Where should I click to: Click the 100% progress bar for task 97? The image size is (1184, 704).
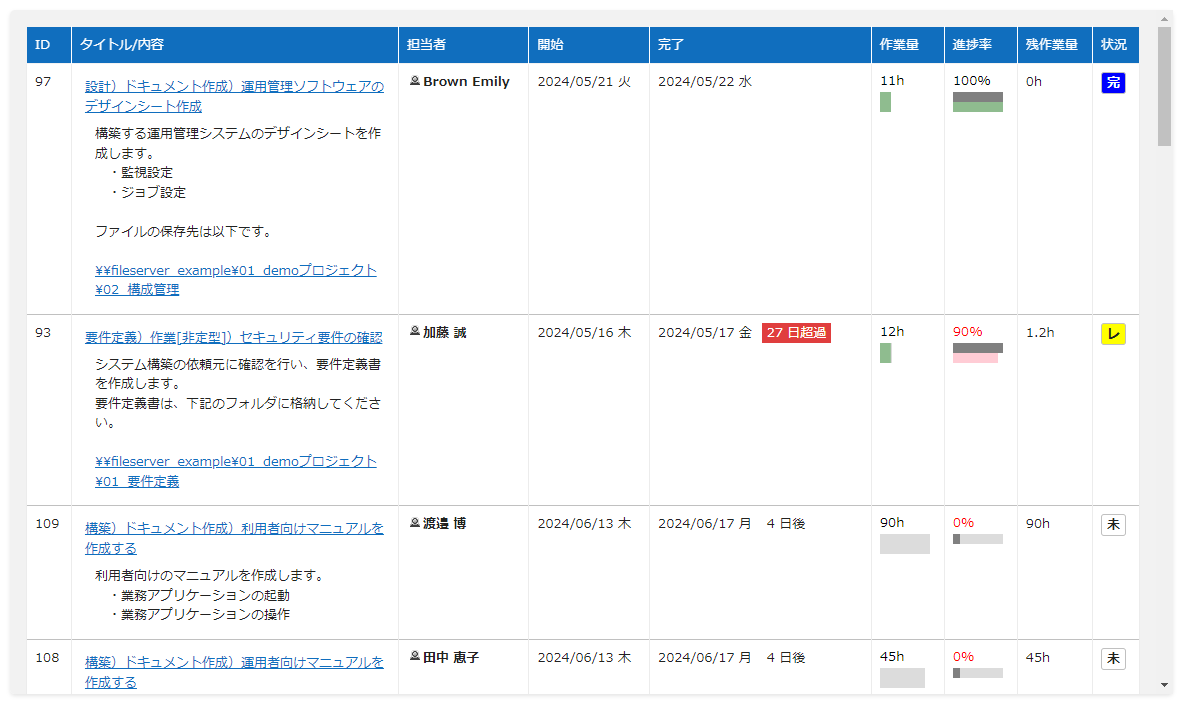pyautogui.click(x=978, y=102)
